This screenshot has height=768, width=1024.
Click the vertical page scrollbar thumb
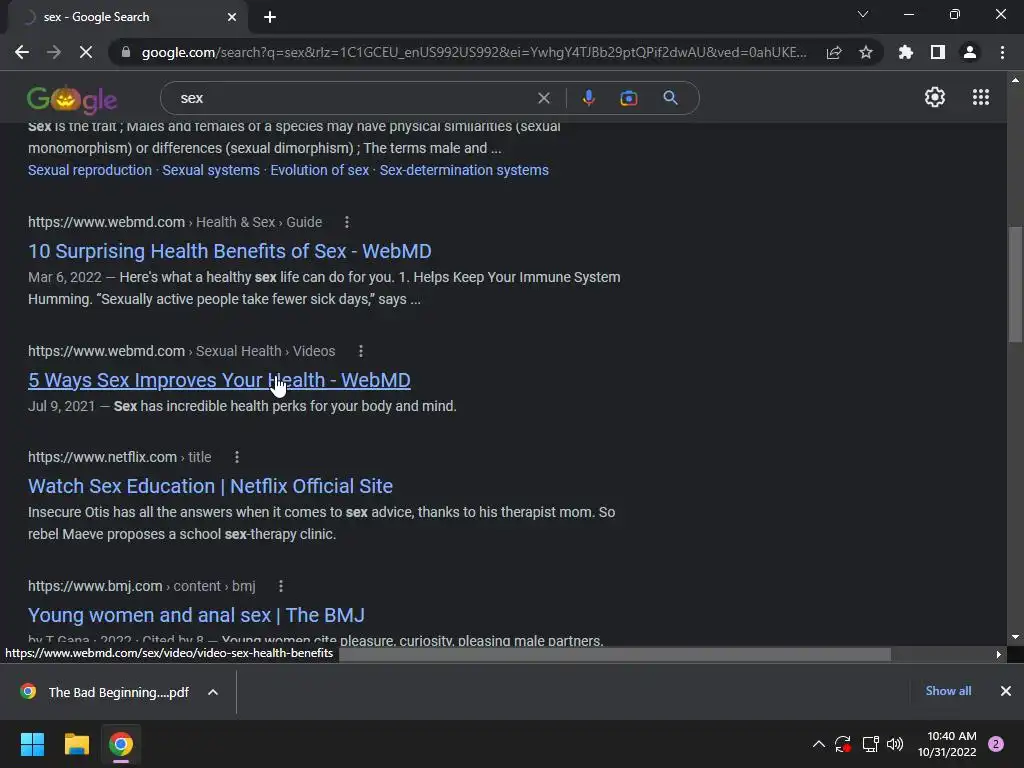tap(1015, 283)
